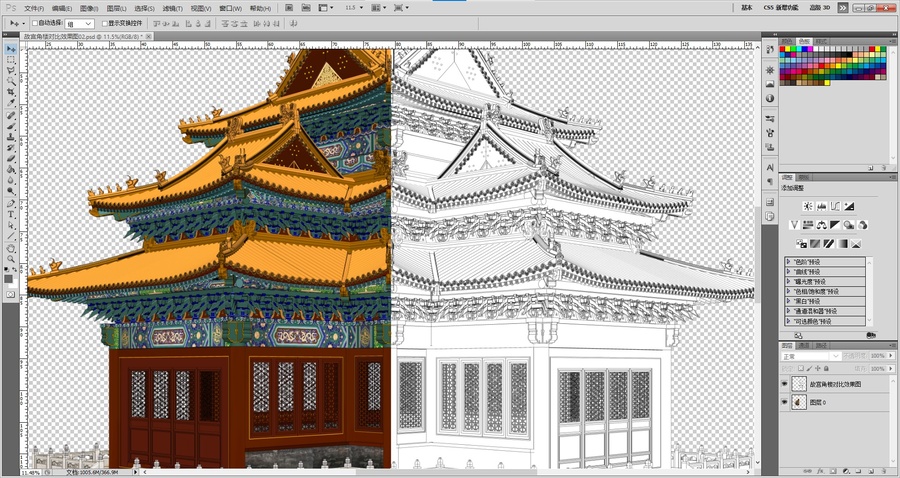Click the layer opacity 100% arrow
This screenshot has height=478, width=900.
coord(890,356)
